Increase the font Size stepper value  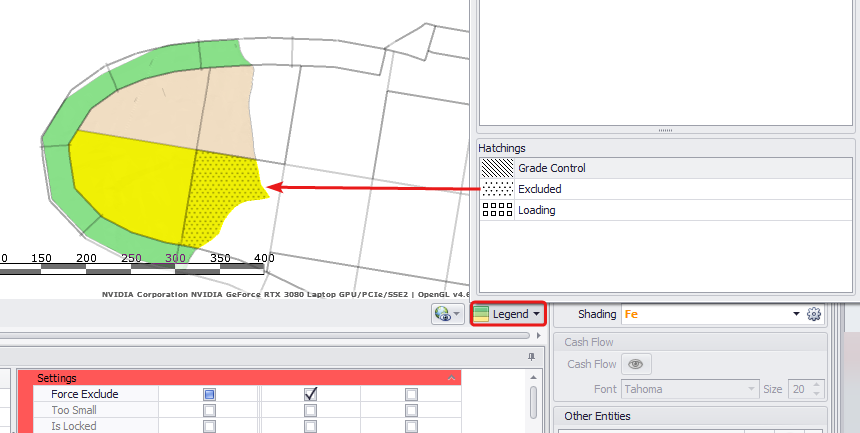tap(820, 385)
